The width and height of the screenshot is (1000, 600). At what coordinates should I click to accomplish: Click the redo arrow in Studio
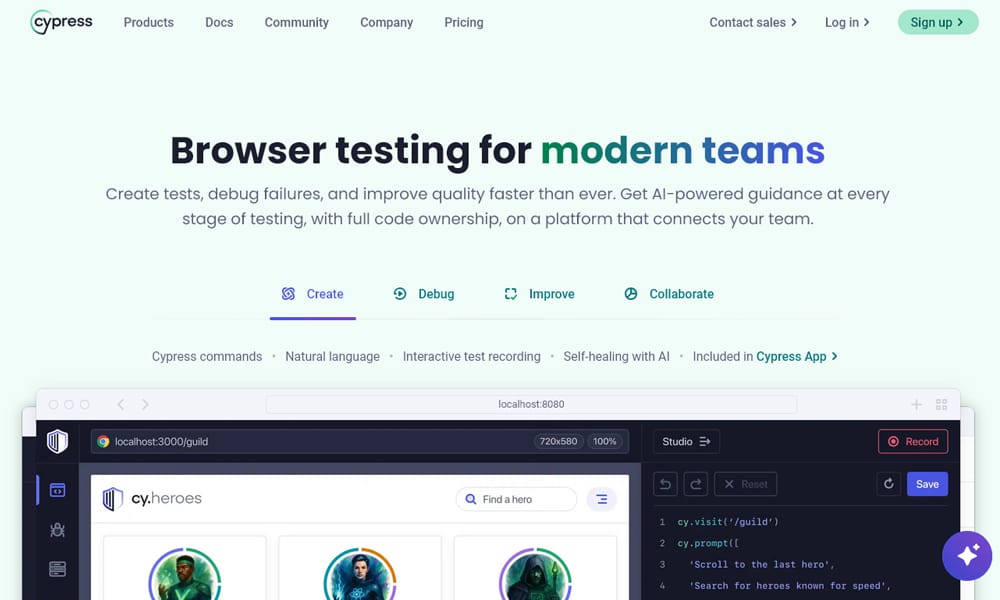pyautogui.click(x=696, y=484)
